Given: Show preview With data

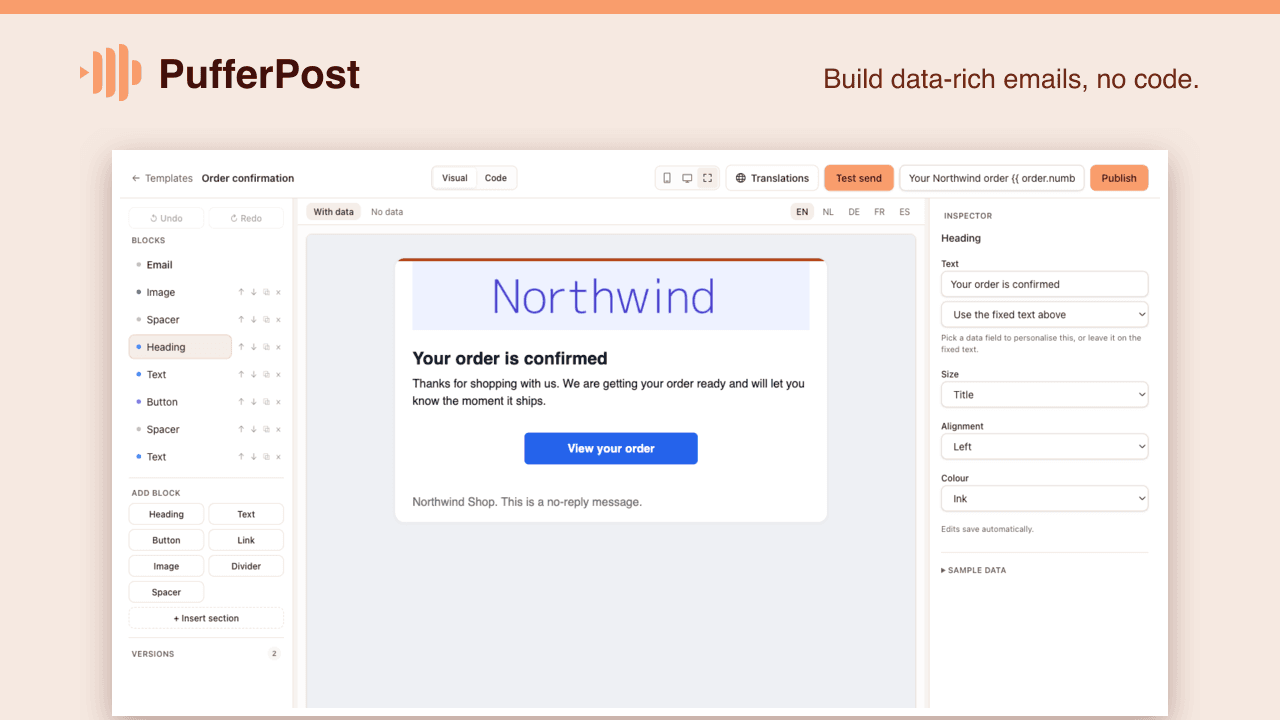Looking at the screenshot, I should pos(333,212).
